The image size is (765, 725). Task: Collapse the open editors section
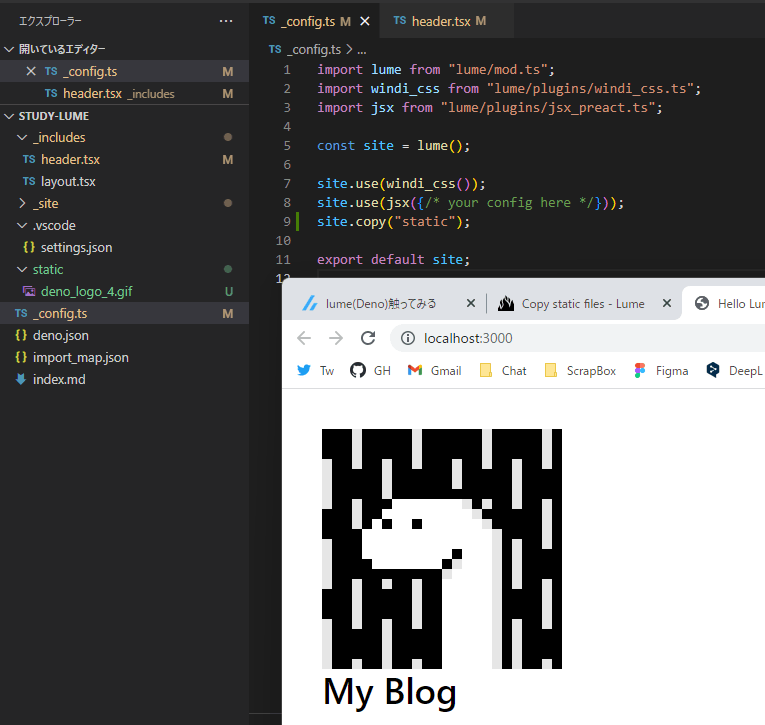(x=9, y=49)
